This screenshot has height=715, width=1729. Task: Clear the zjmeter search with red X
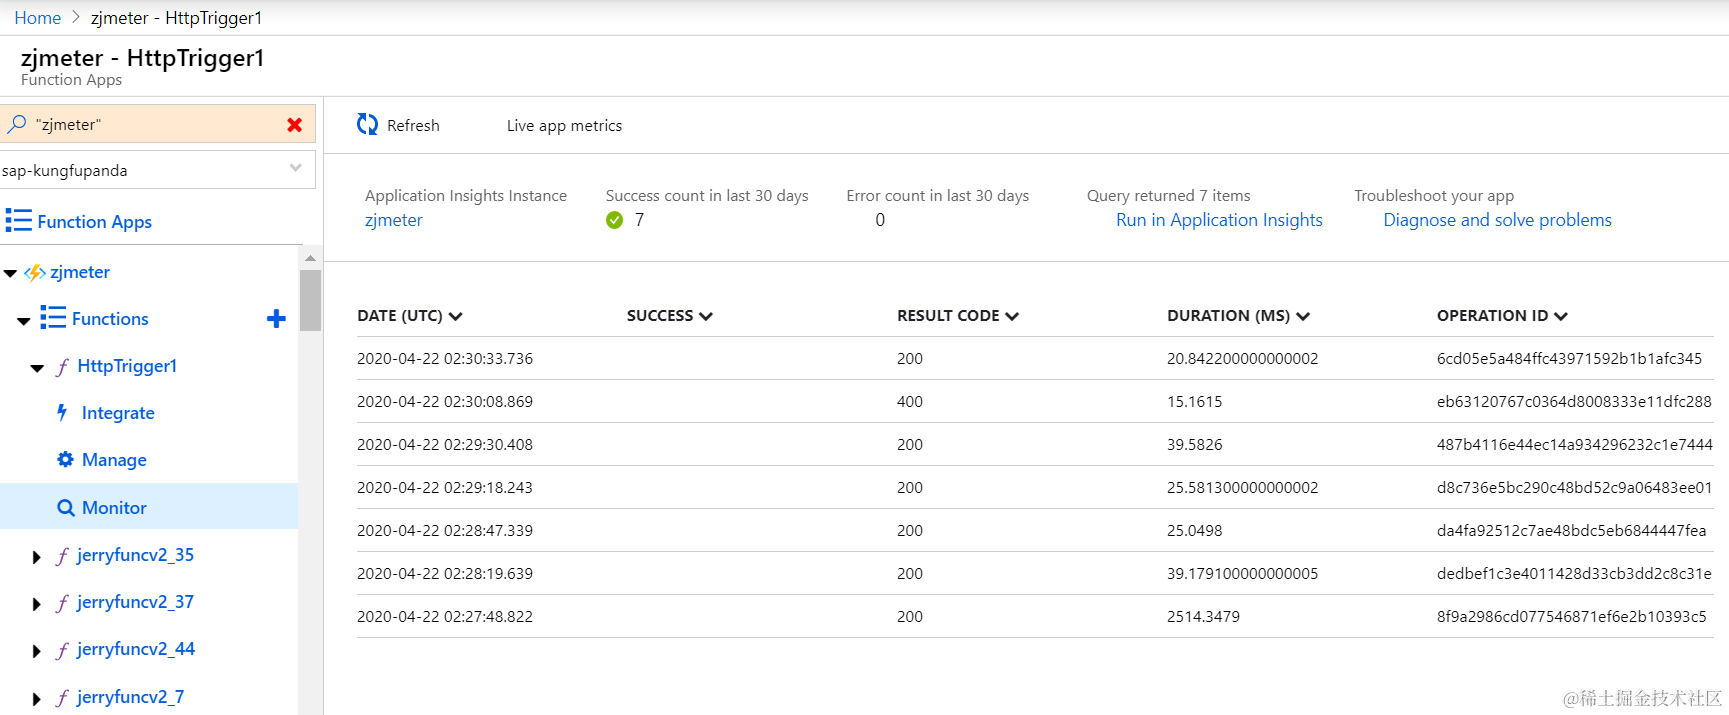click(x=294, y=125)
